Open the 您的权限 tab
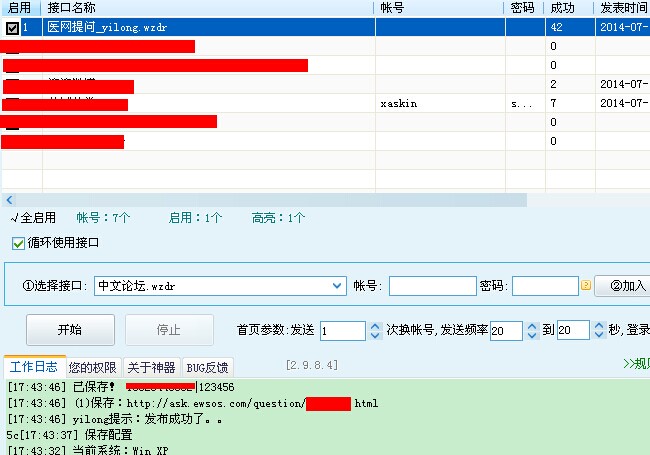Image resolution: width=650 pixels, height=455 pixels. [x=93, y=368]
